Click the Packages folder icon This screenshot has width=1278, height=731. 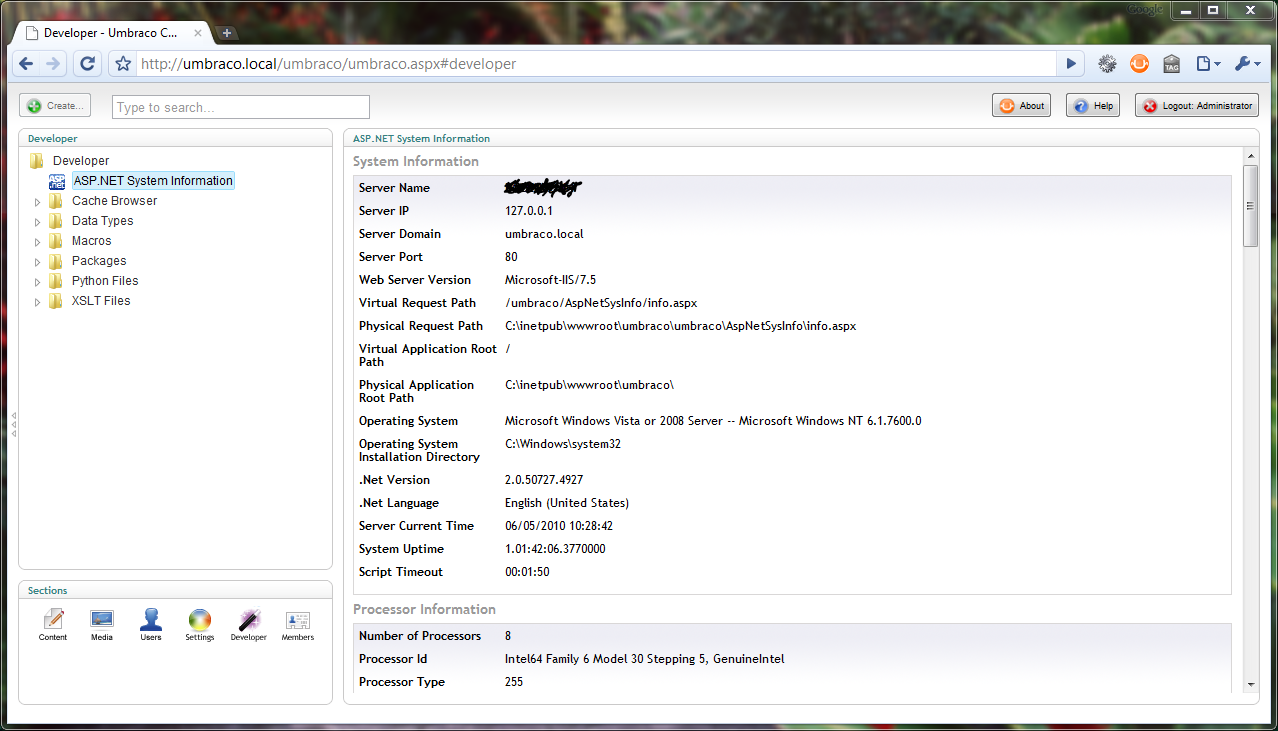[x=56, y=261]
